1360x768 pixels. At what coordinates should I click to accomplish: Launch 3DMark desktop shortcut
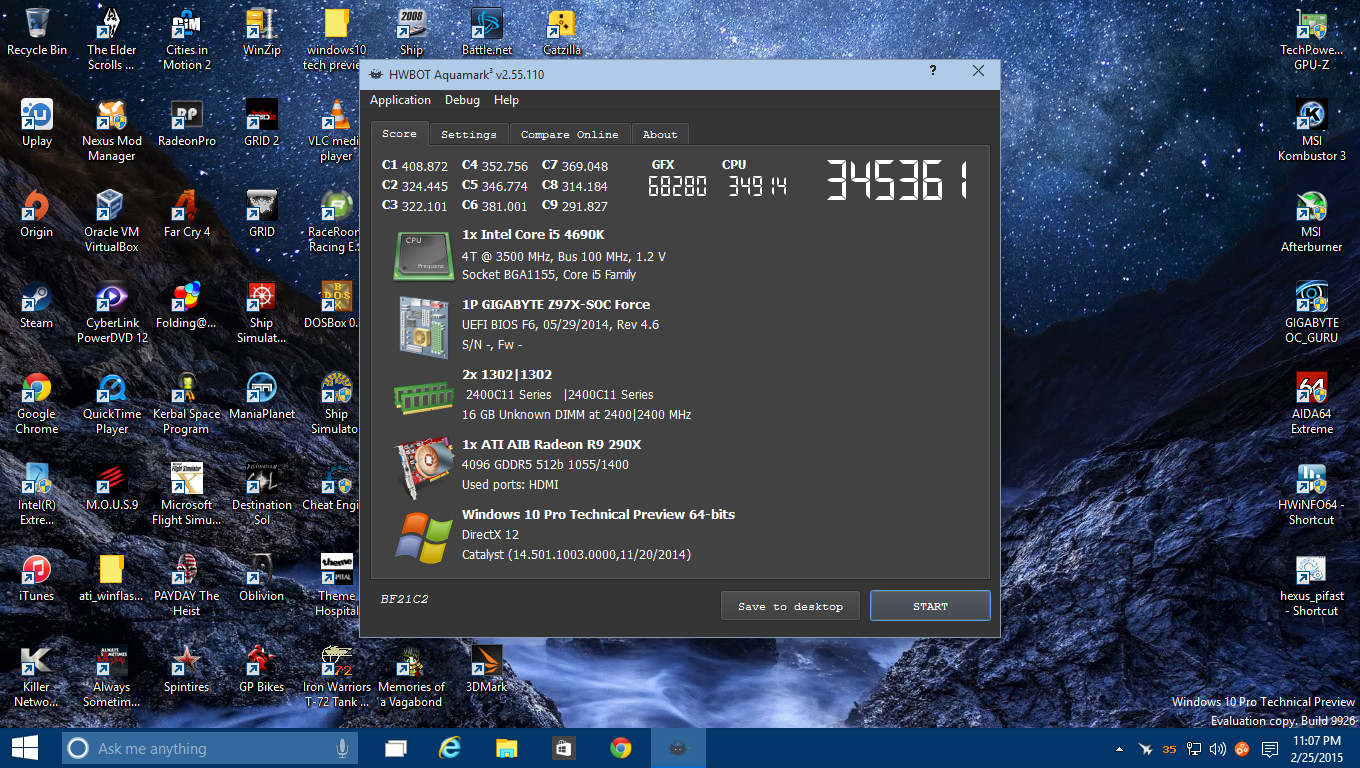point(486,669)
